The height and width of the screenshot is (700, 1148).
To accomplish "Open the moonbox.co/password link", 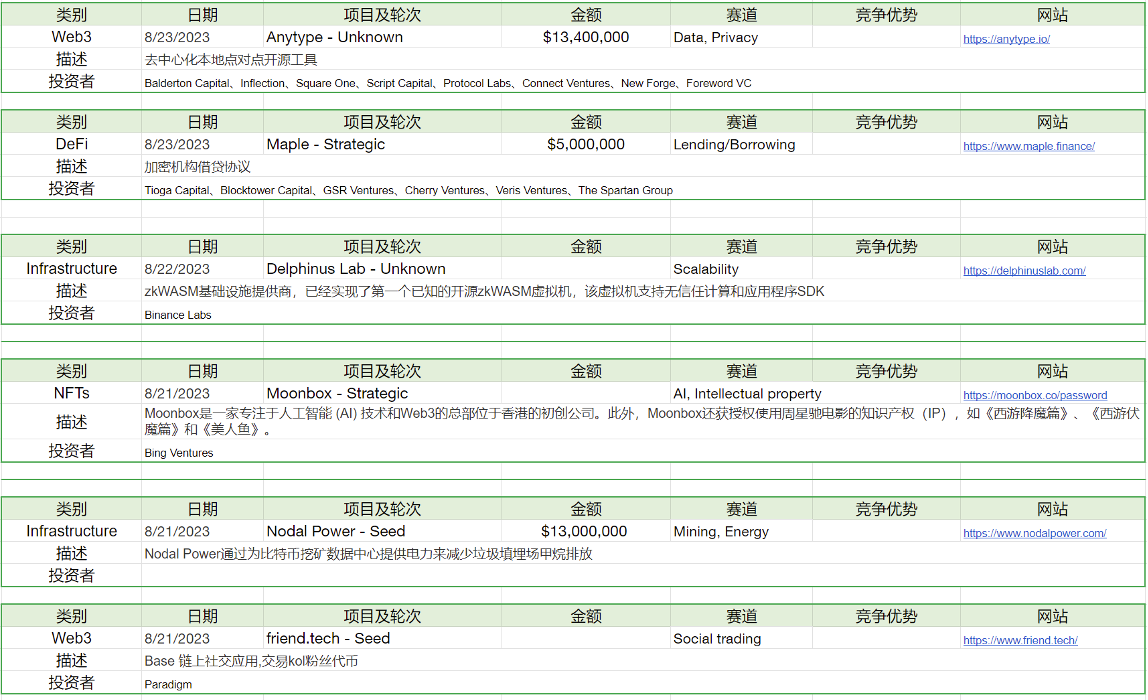I will (x=1035, y=395).
